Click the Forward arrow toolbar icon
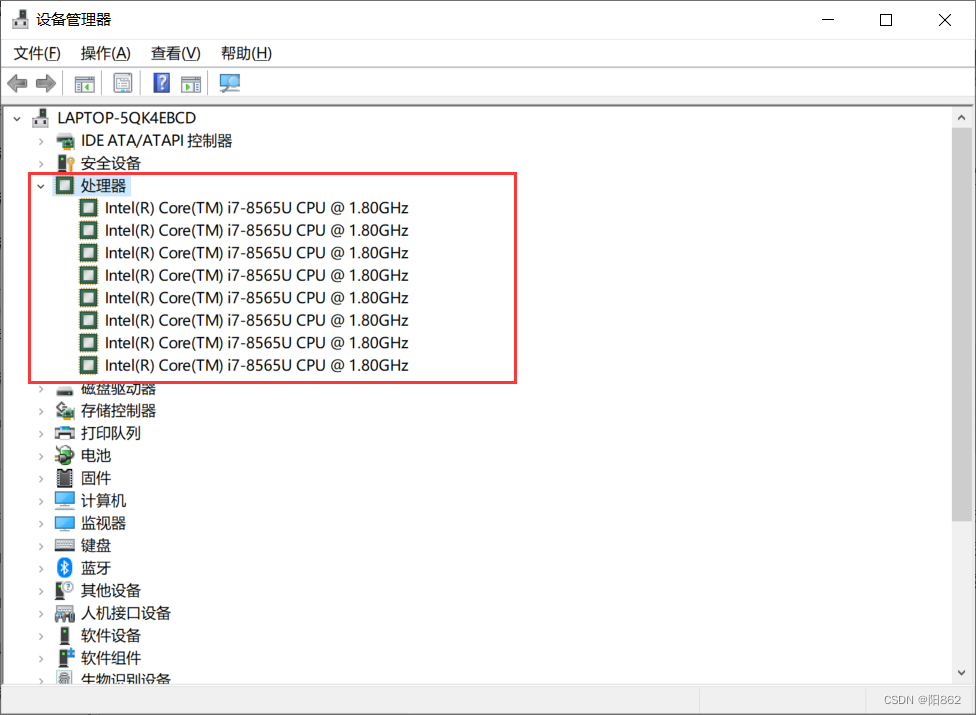Screen dimensions: 976x715 46,83
